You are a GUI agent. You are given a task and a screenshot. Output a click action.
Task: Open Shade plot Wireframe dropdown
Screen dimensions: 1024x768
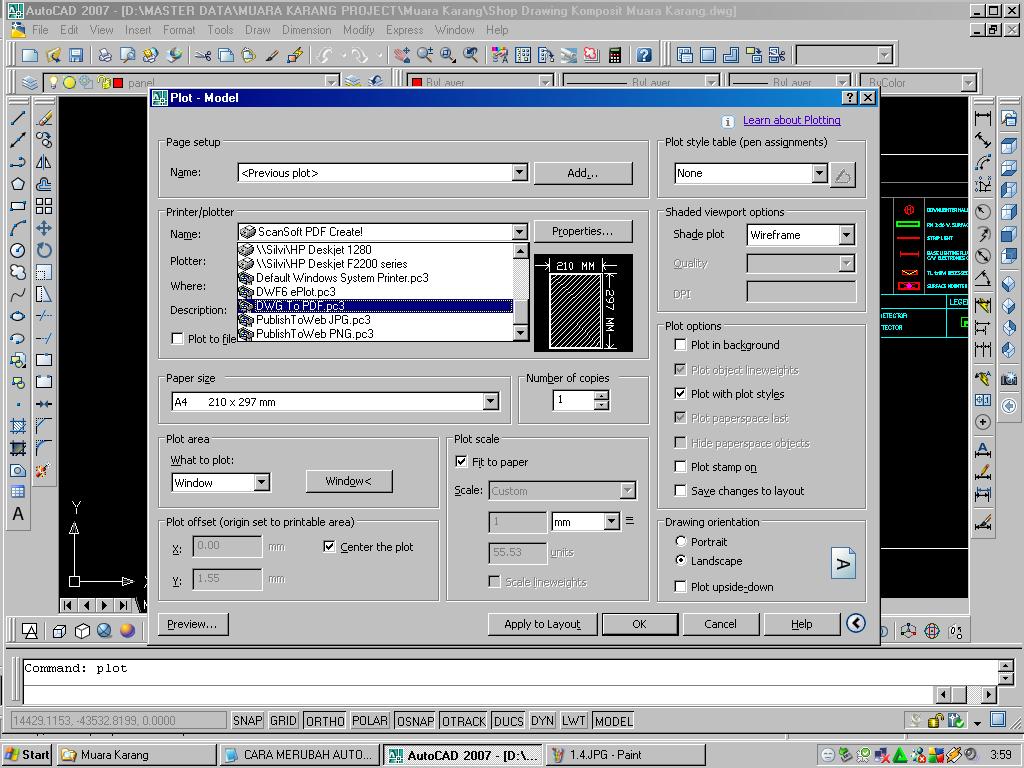[x=846, y=234]
